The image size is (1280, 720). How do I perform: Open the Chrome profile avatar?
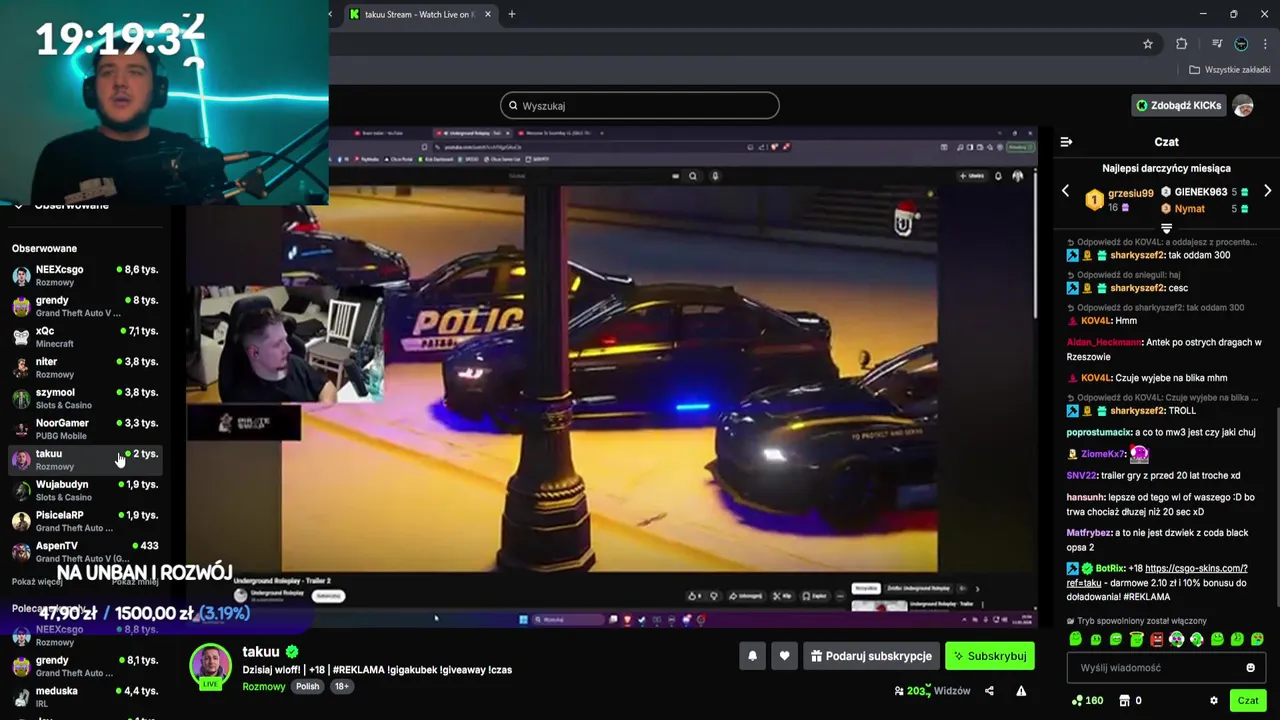(x=1241, y=44)
